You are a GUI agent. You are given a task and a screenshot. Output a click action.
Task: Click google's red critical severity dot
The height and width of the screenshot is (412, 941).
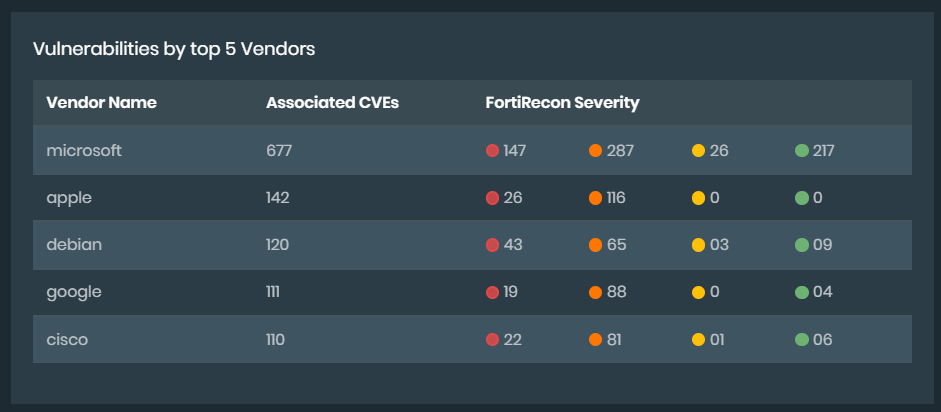[492, 292]
